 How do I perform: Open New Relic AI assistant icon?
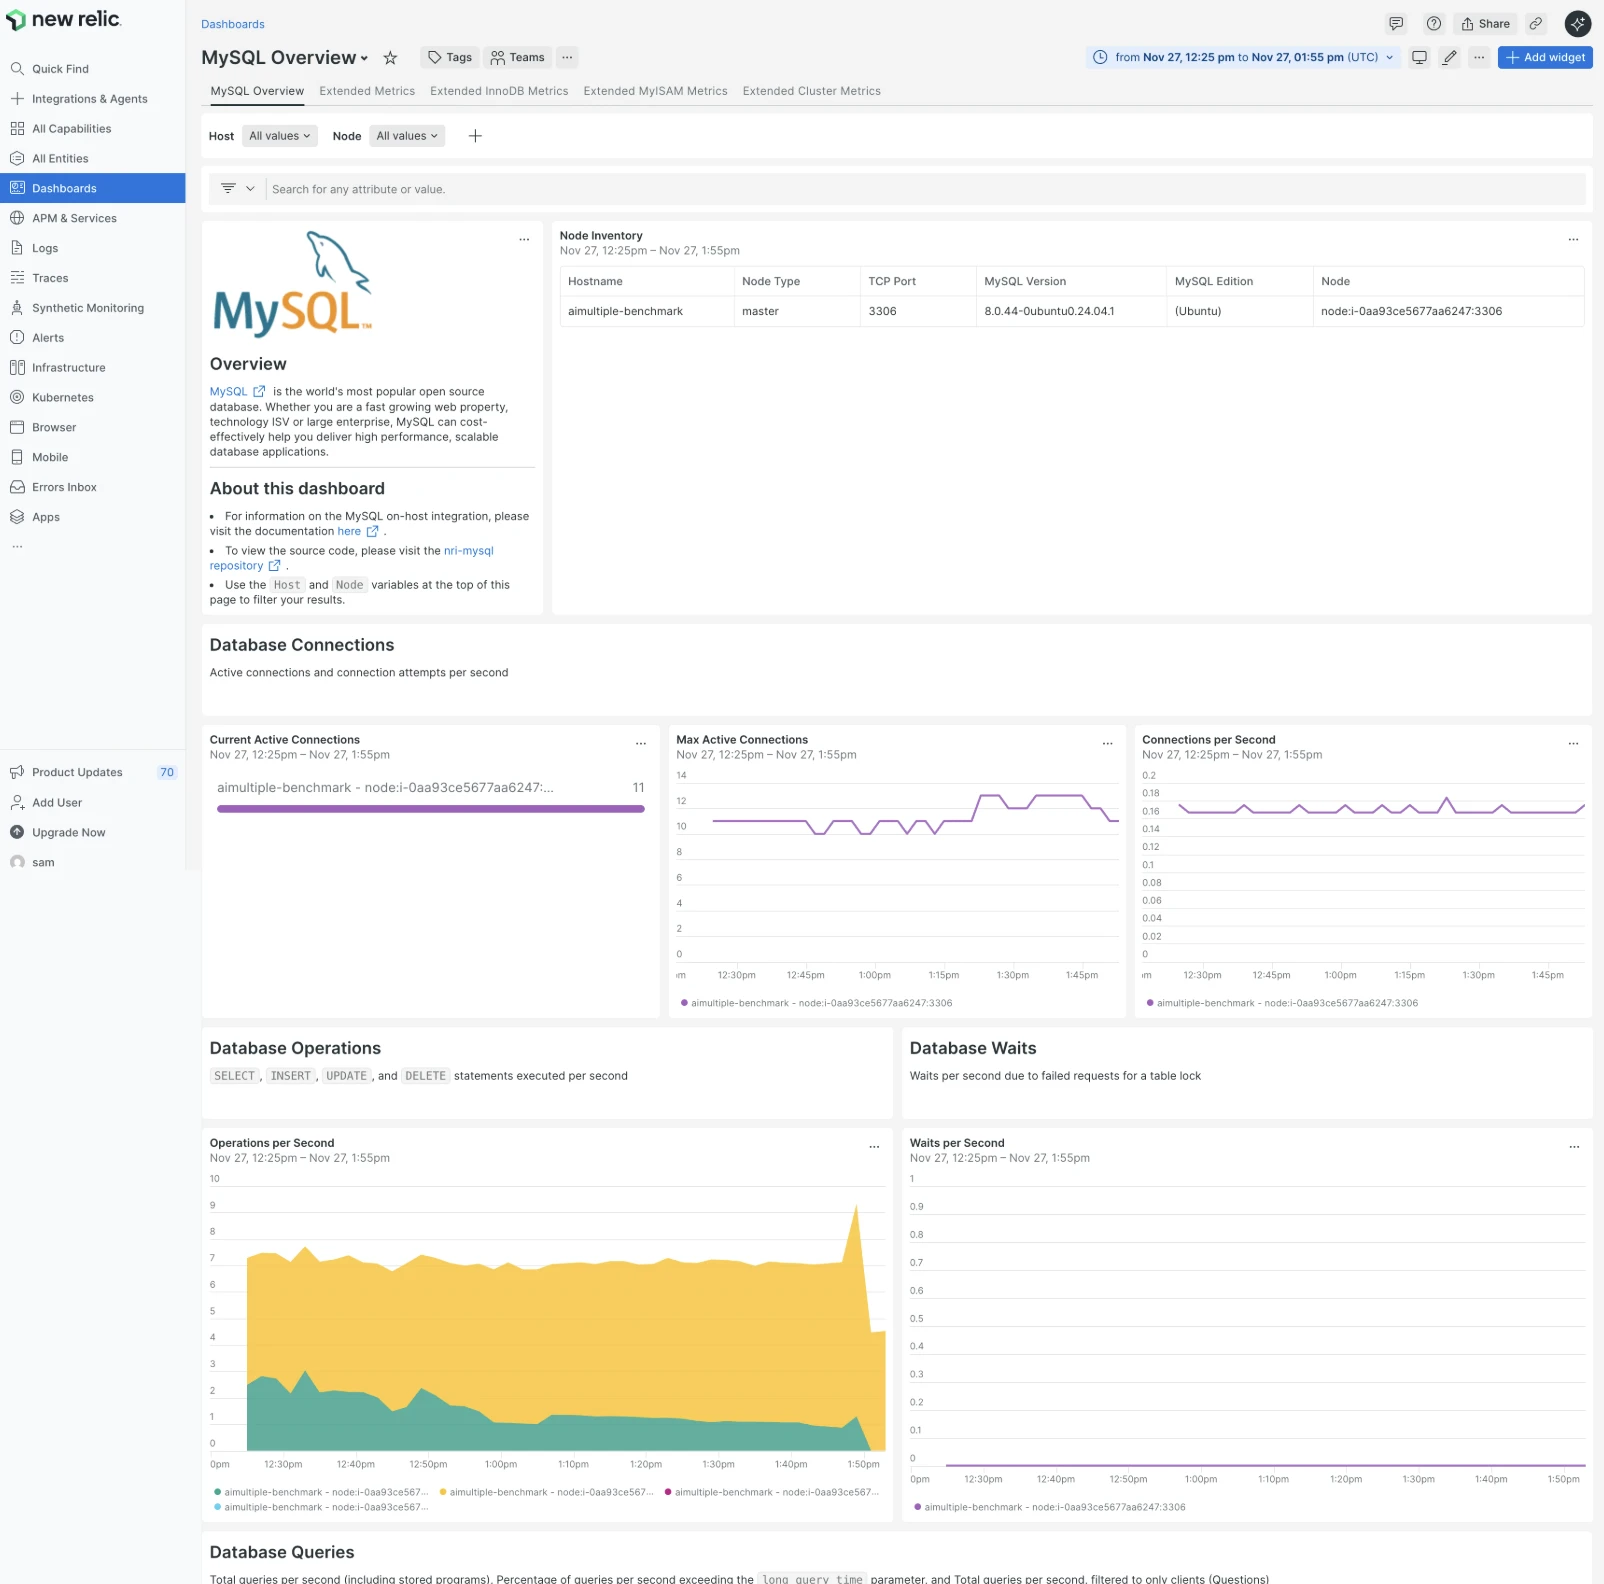click(1578, 24)
